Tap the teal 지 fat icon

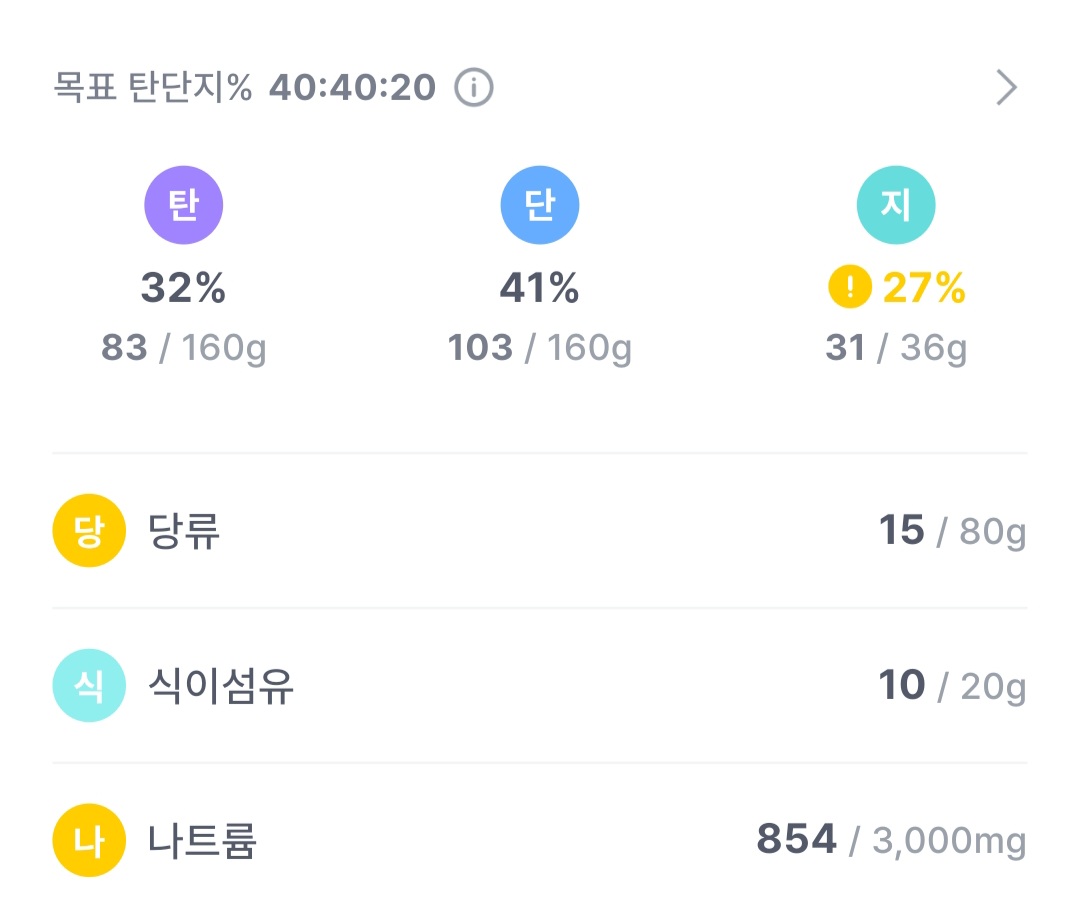pos(896,206)
